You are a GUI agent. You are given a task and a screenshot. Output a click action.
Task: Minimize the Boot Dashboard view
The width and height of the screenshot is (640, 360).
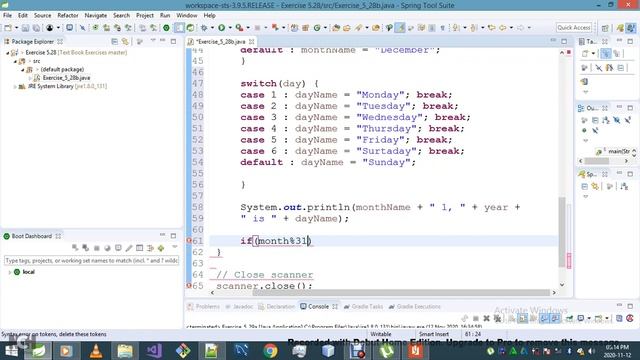(162, 236)
